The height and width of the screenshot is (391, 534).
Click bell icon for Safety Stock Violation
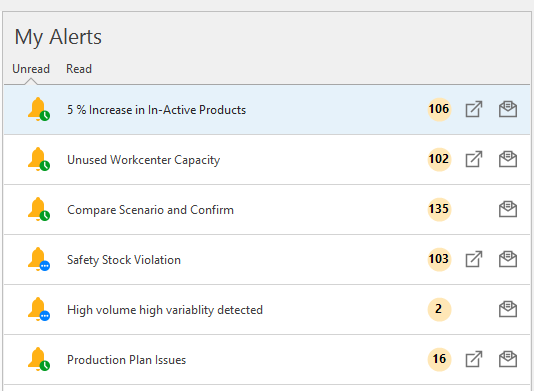(x=39, y=259)
